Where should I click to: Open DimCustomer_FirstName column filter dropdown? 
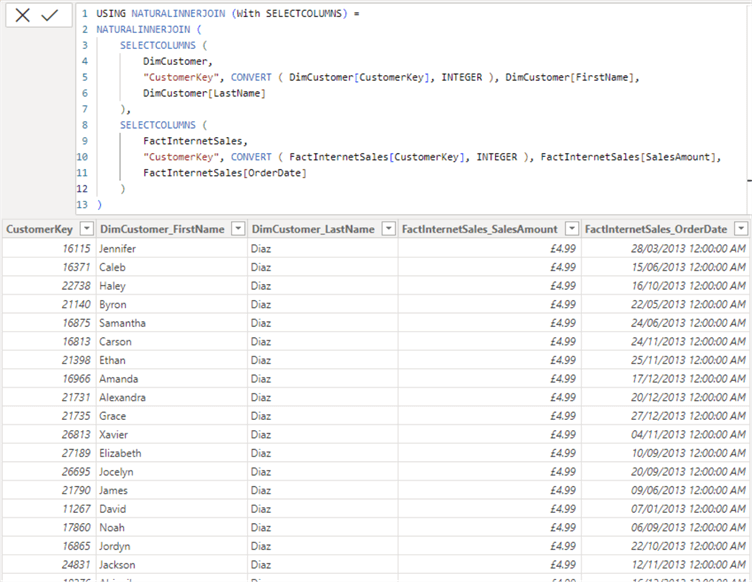tap(238, 229)
